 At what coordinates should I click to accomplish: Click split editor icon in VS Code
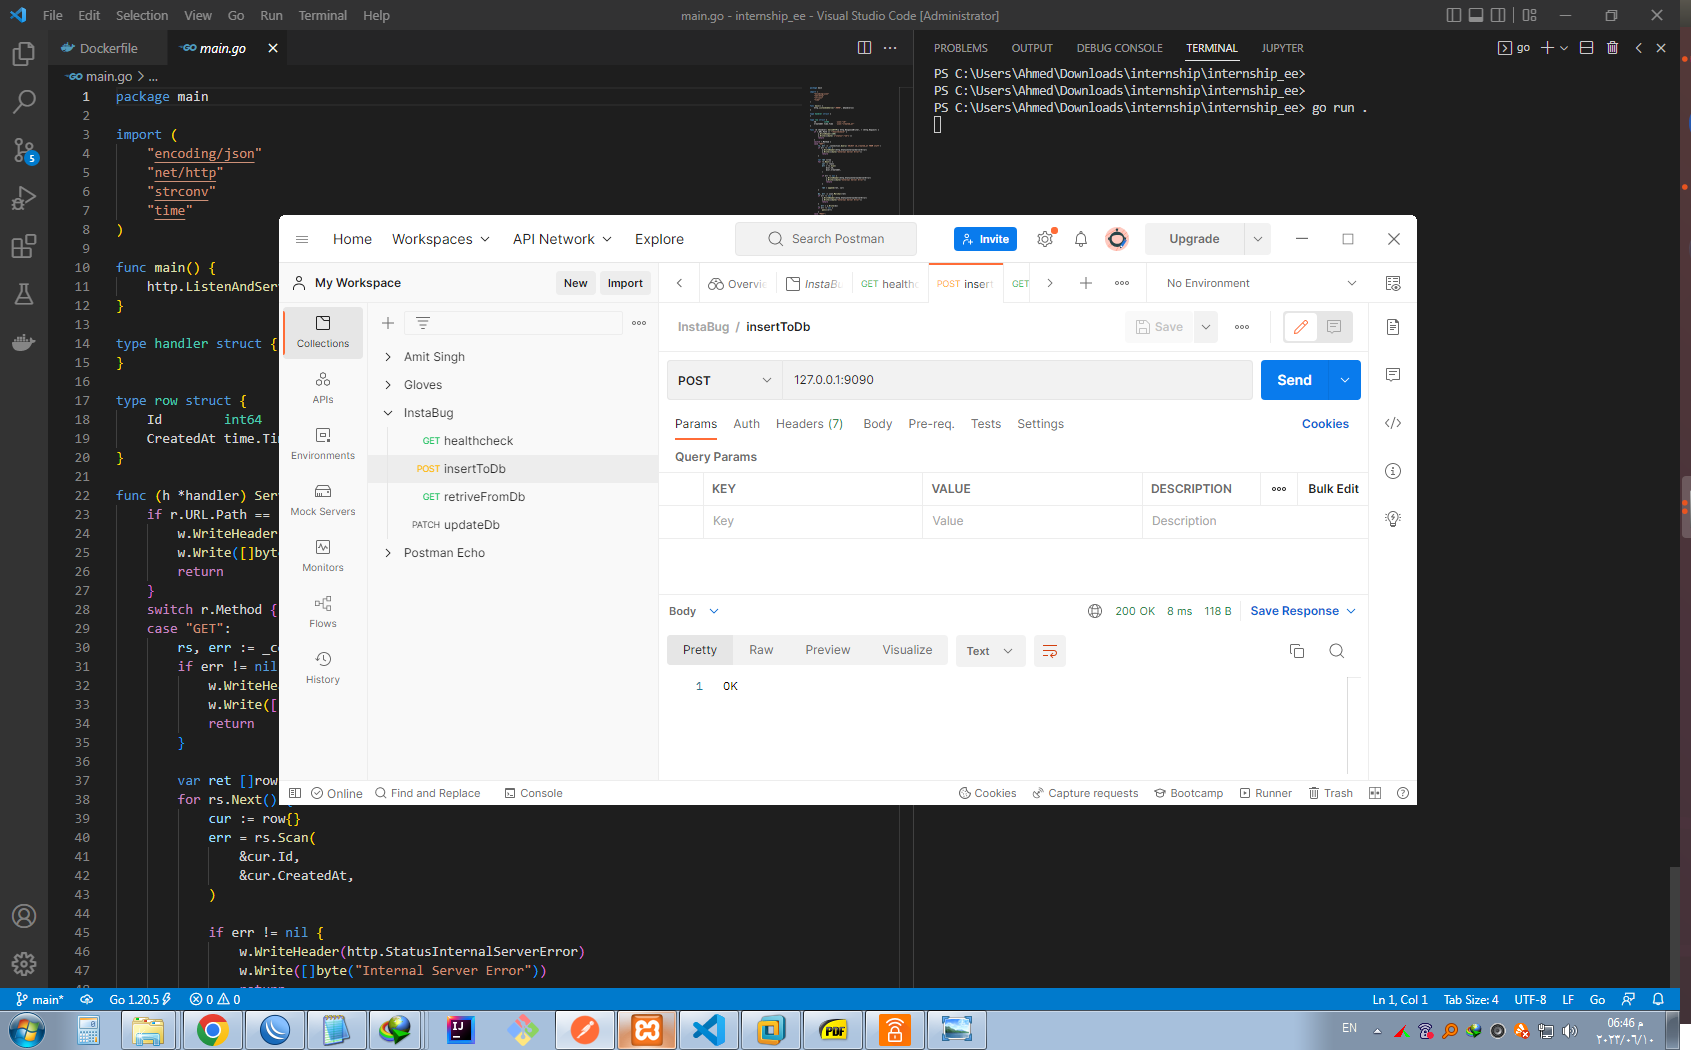[x=864, y=48]
